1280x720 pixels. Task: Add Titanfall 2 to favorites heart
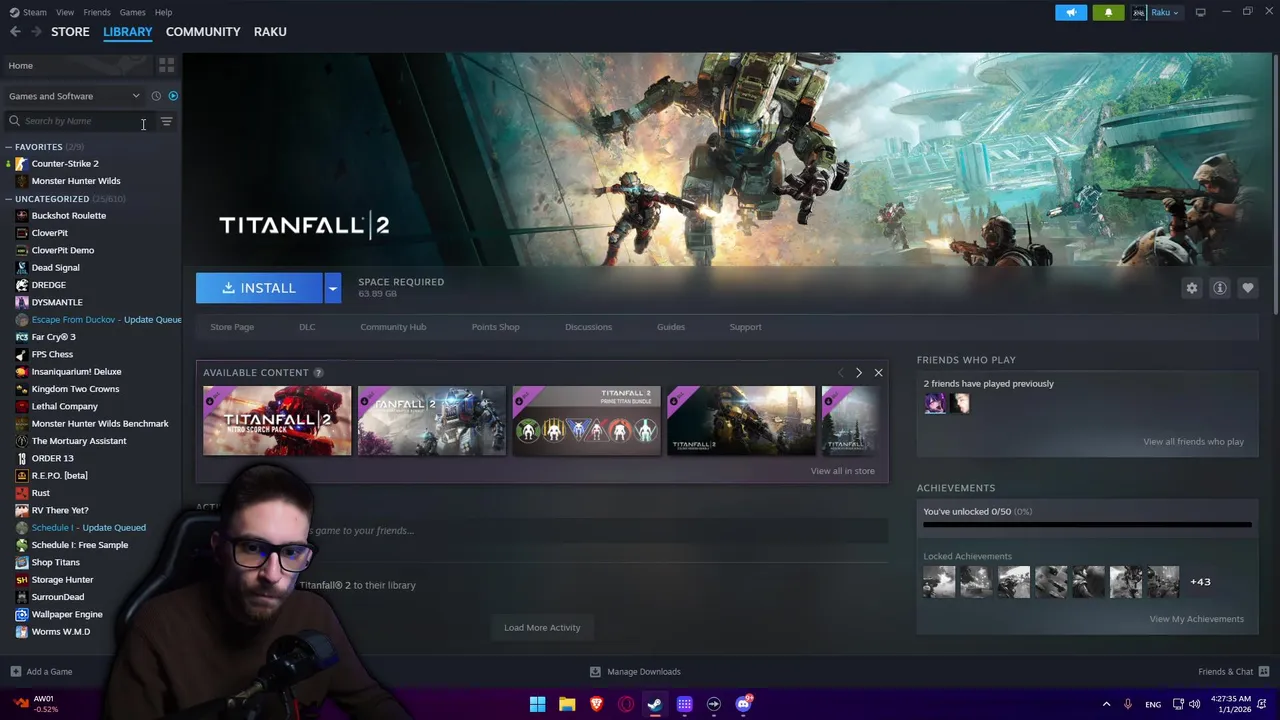coord(1248,288)
